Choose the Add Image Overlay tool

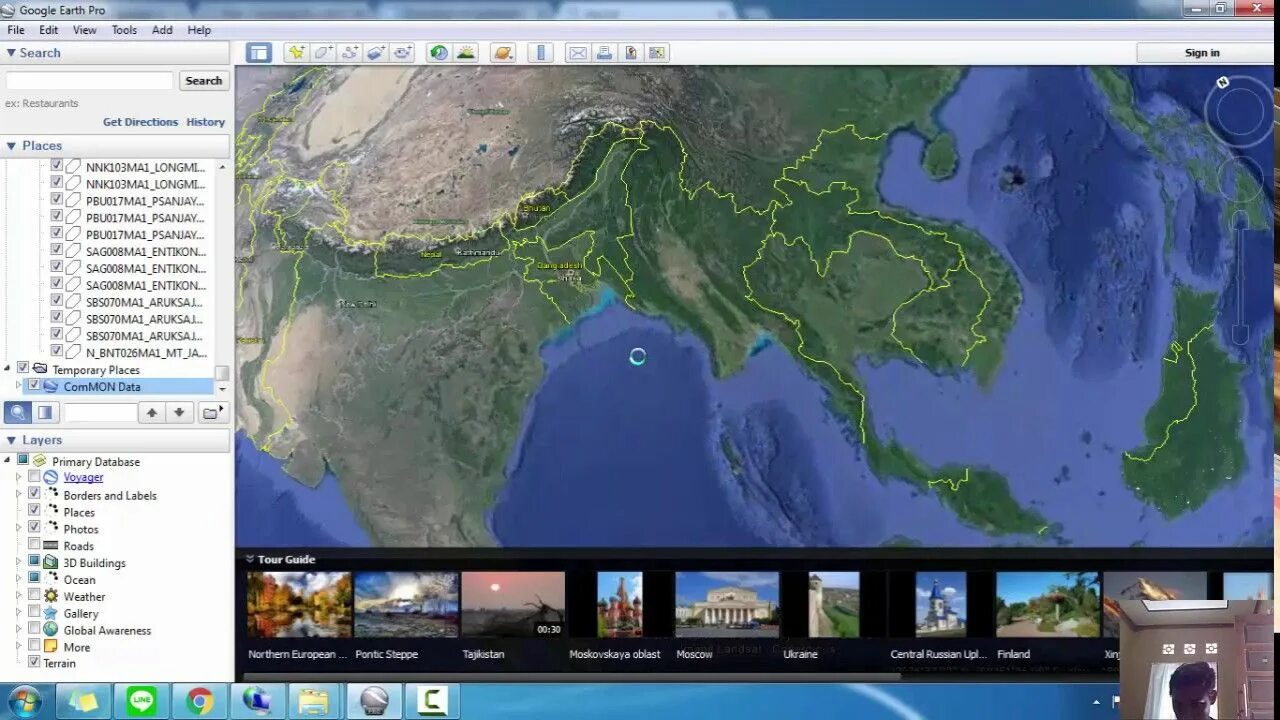(377, 53)
